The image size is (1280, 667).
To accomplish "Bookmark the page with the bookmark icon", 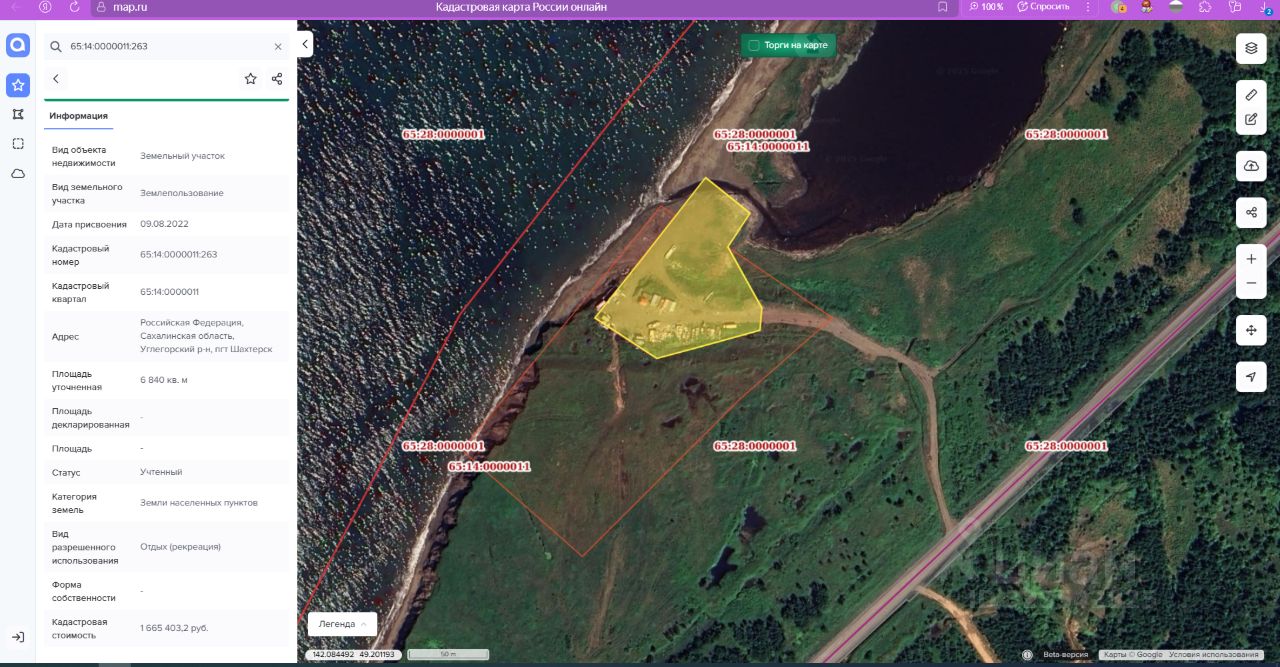I will tap(943, 7).
